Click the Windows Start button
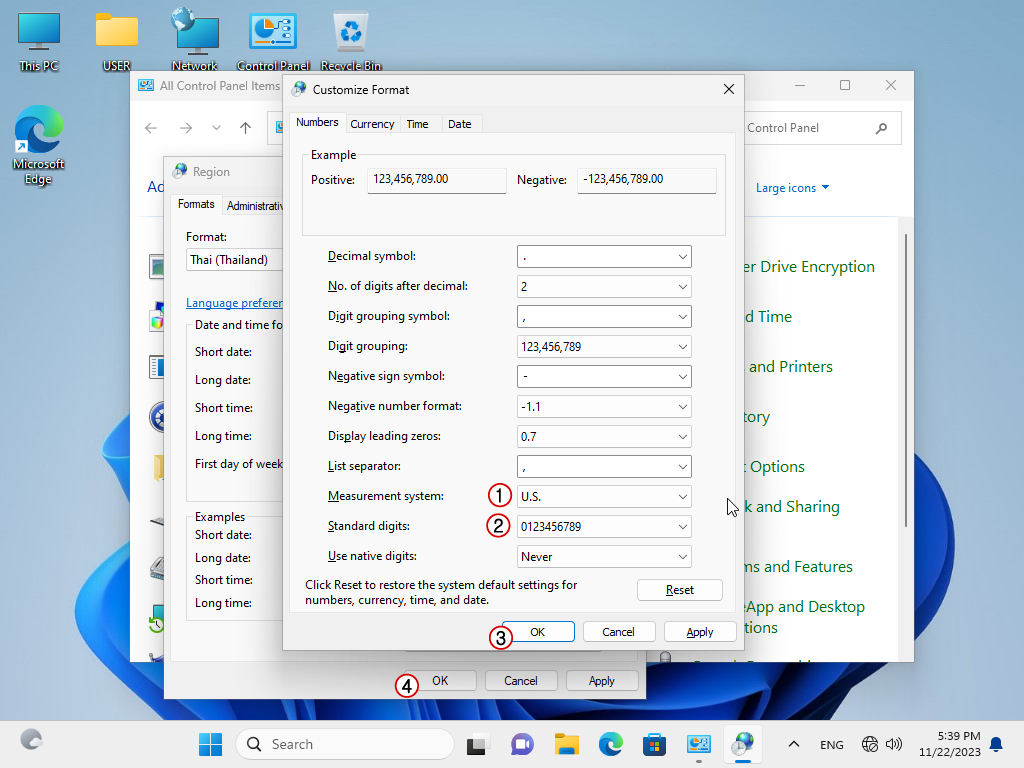 (211, 744)
